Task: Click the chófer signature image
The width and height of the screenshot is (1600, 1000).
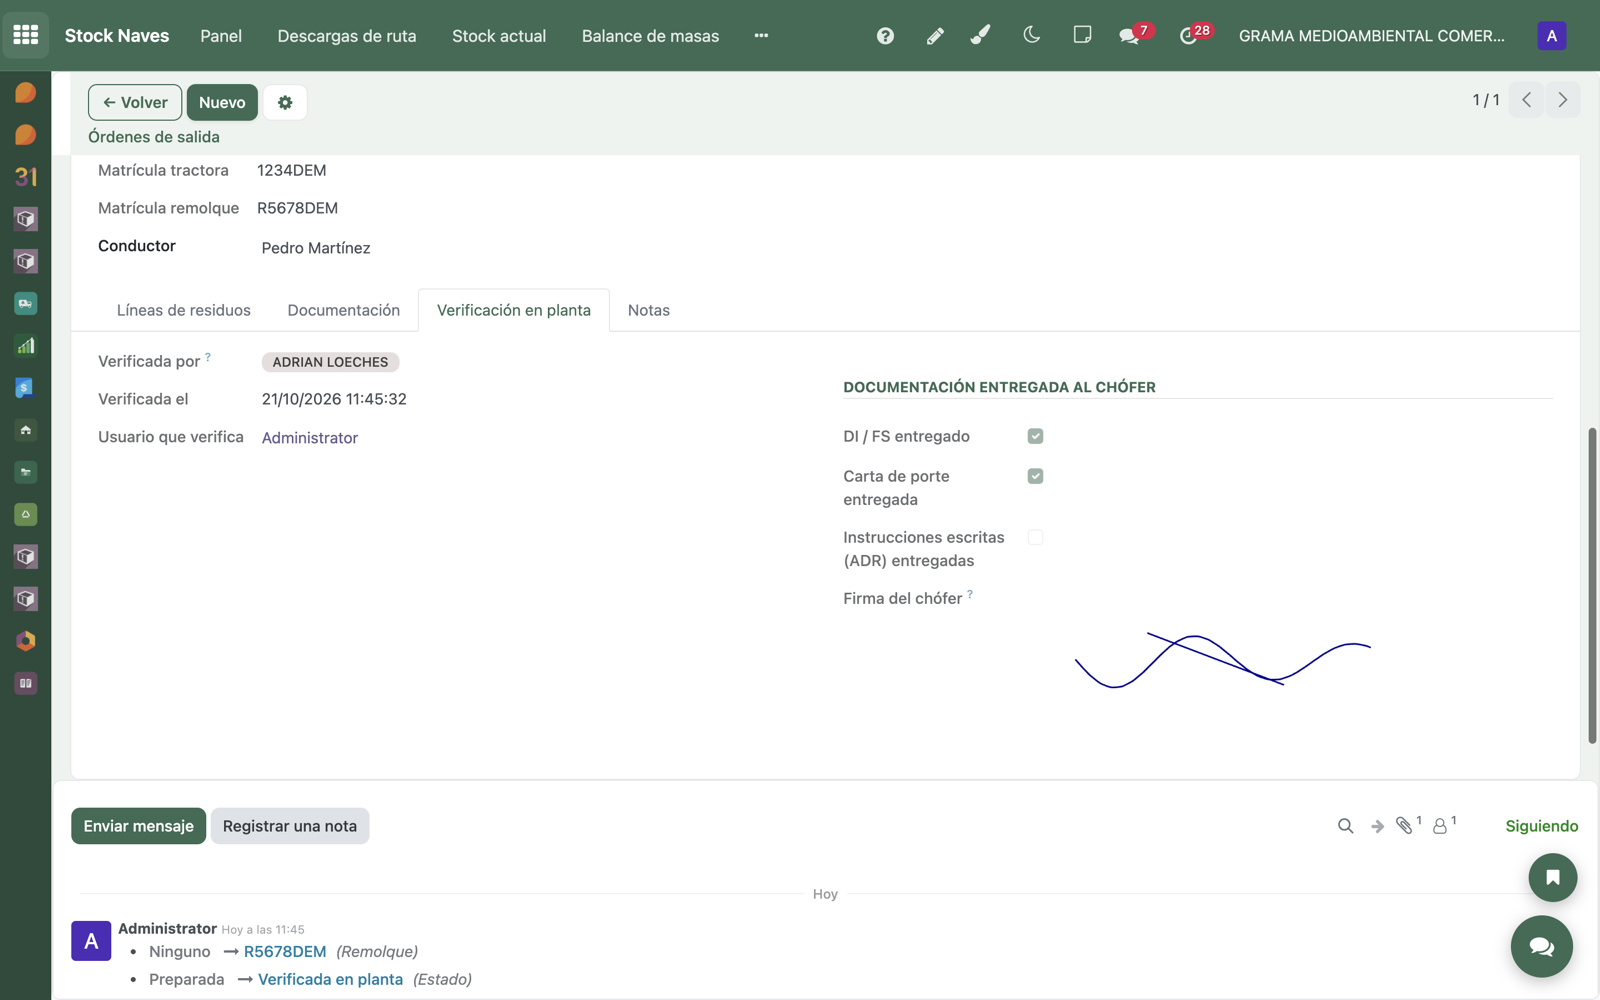Action: click(x=1222, y=660)
